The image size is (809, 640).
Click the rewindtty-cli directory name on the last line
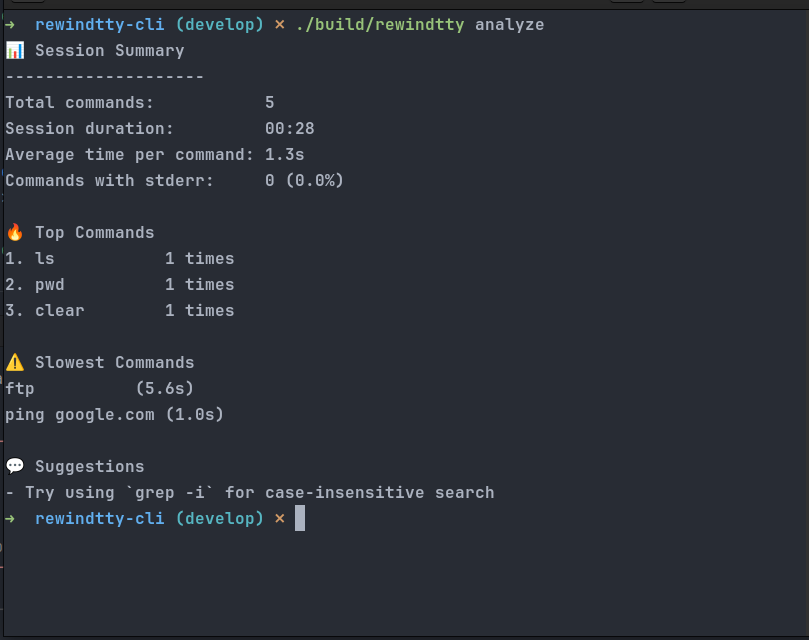(99, 518)
